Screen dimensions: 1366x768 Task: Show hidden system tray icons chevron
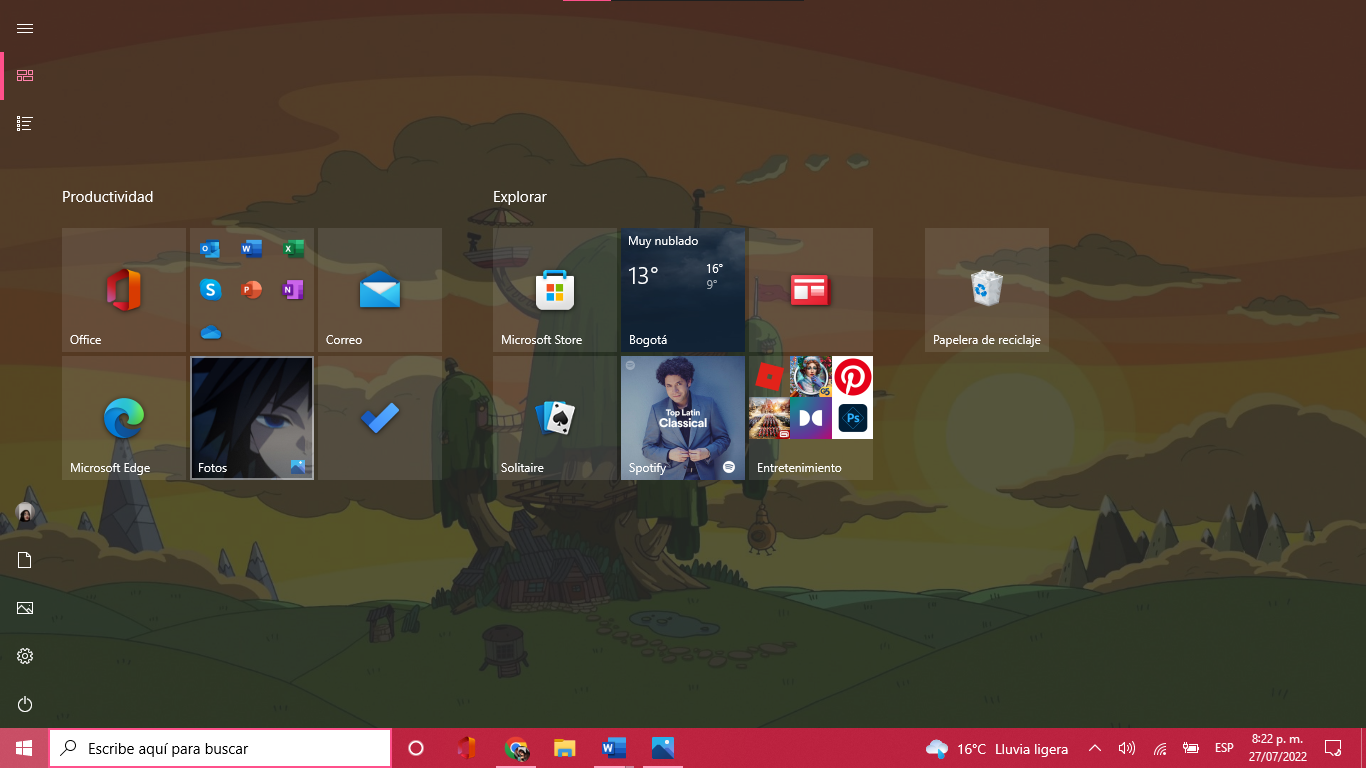tap(1095, 748)
